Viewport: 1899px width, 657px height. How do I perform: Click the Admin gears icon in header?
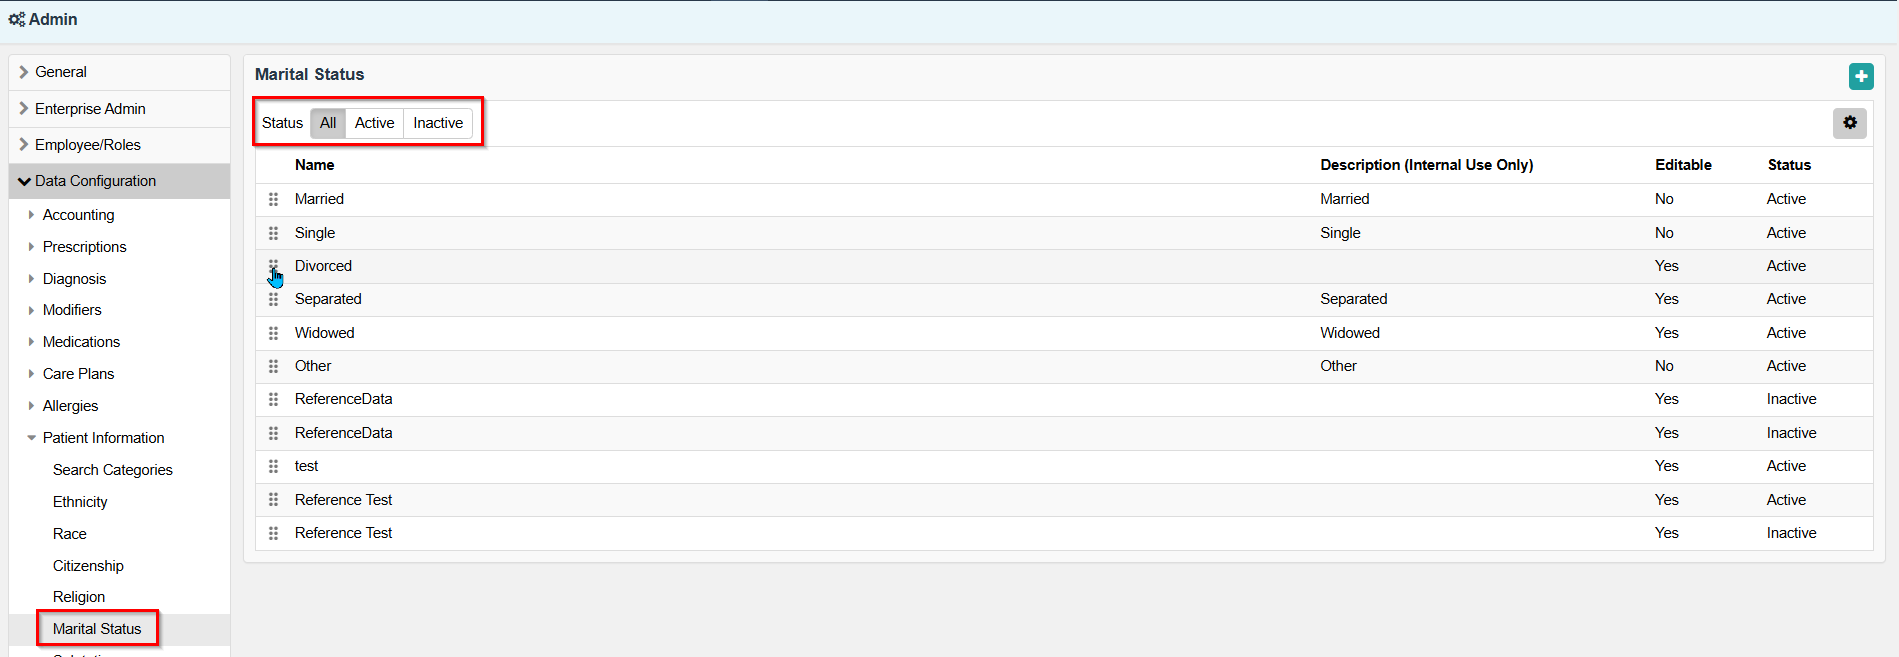click(x=17, y=19)
